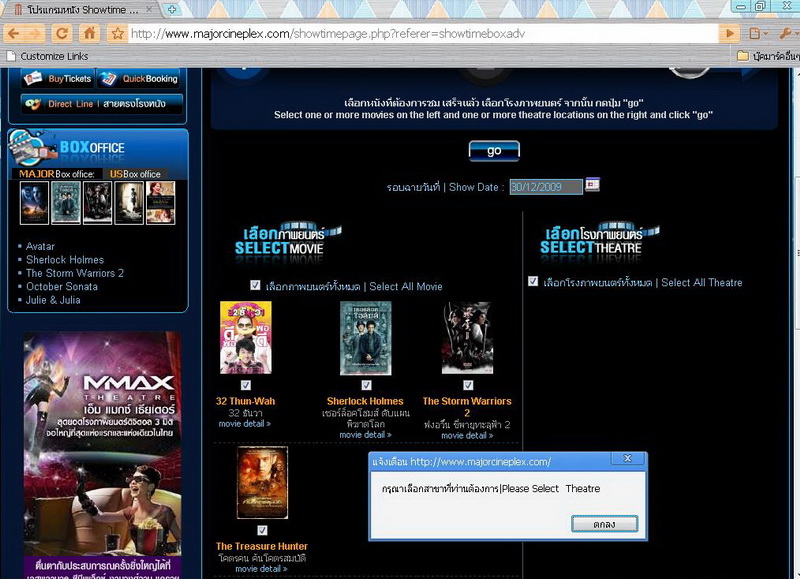
Task: Open the orange Sherlock Holmes title link
Action: (365, 401)
